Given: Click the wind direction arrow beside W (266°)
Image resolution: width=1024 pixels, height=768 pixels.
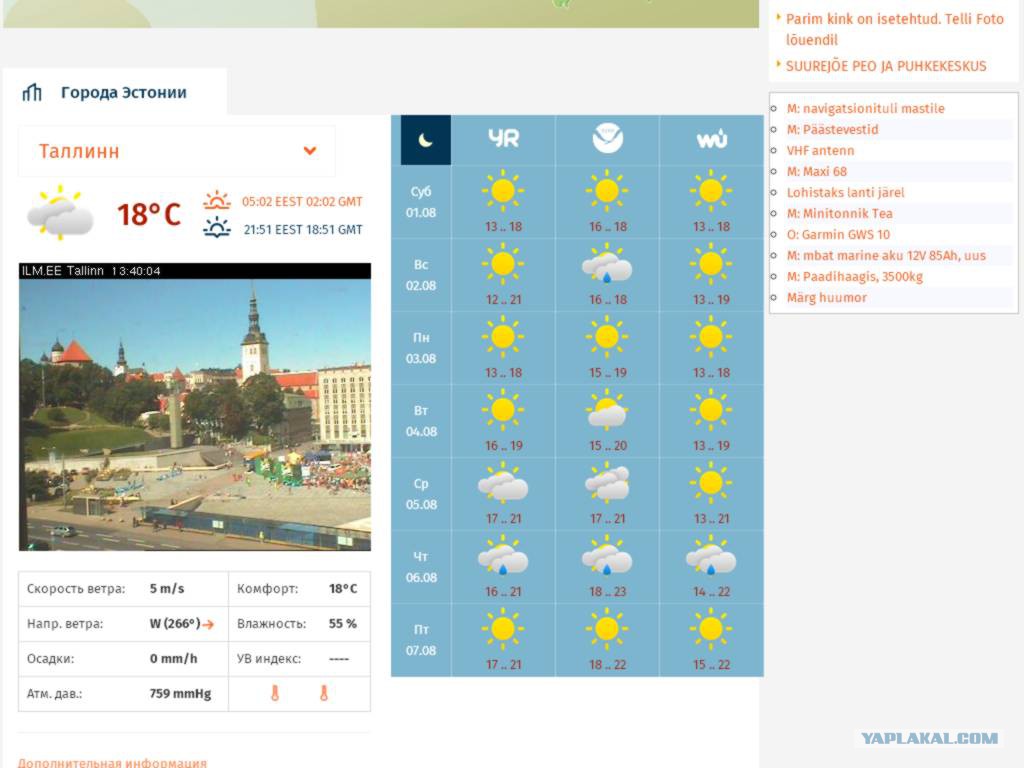Looking at the screenshot, I should (x=208, y=624).
